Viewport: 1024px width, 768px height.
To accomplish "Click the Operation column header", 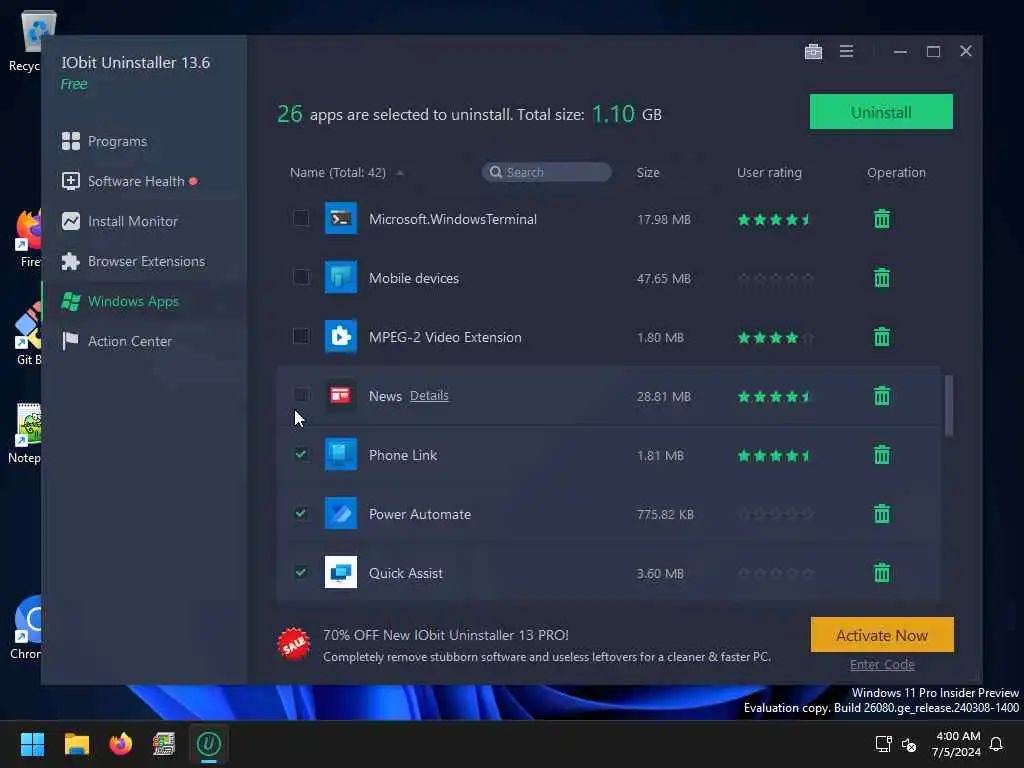I will point(896,172).
